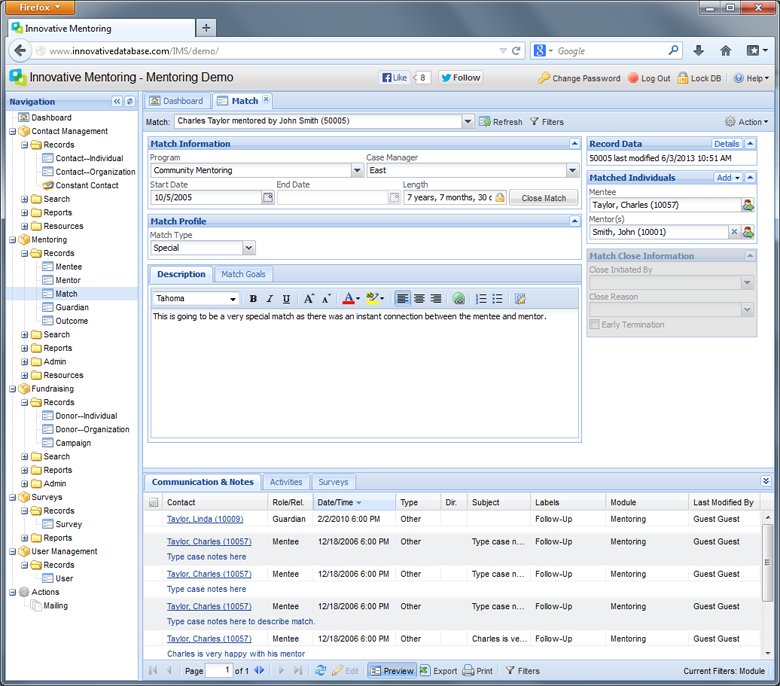Refresh the communication notes grid
780x686 pixels.
click(x=319, y=671)
